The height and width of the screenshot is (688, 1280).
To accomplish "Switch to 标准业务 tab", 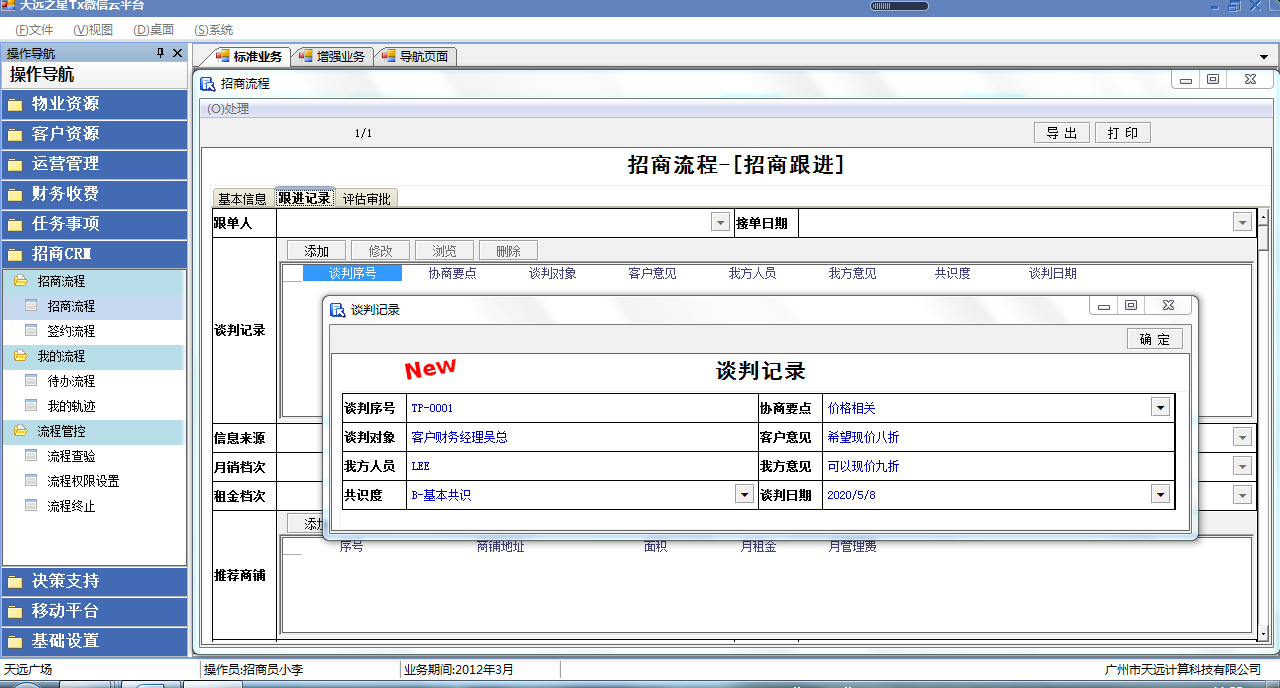I will tap(249, 57).
